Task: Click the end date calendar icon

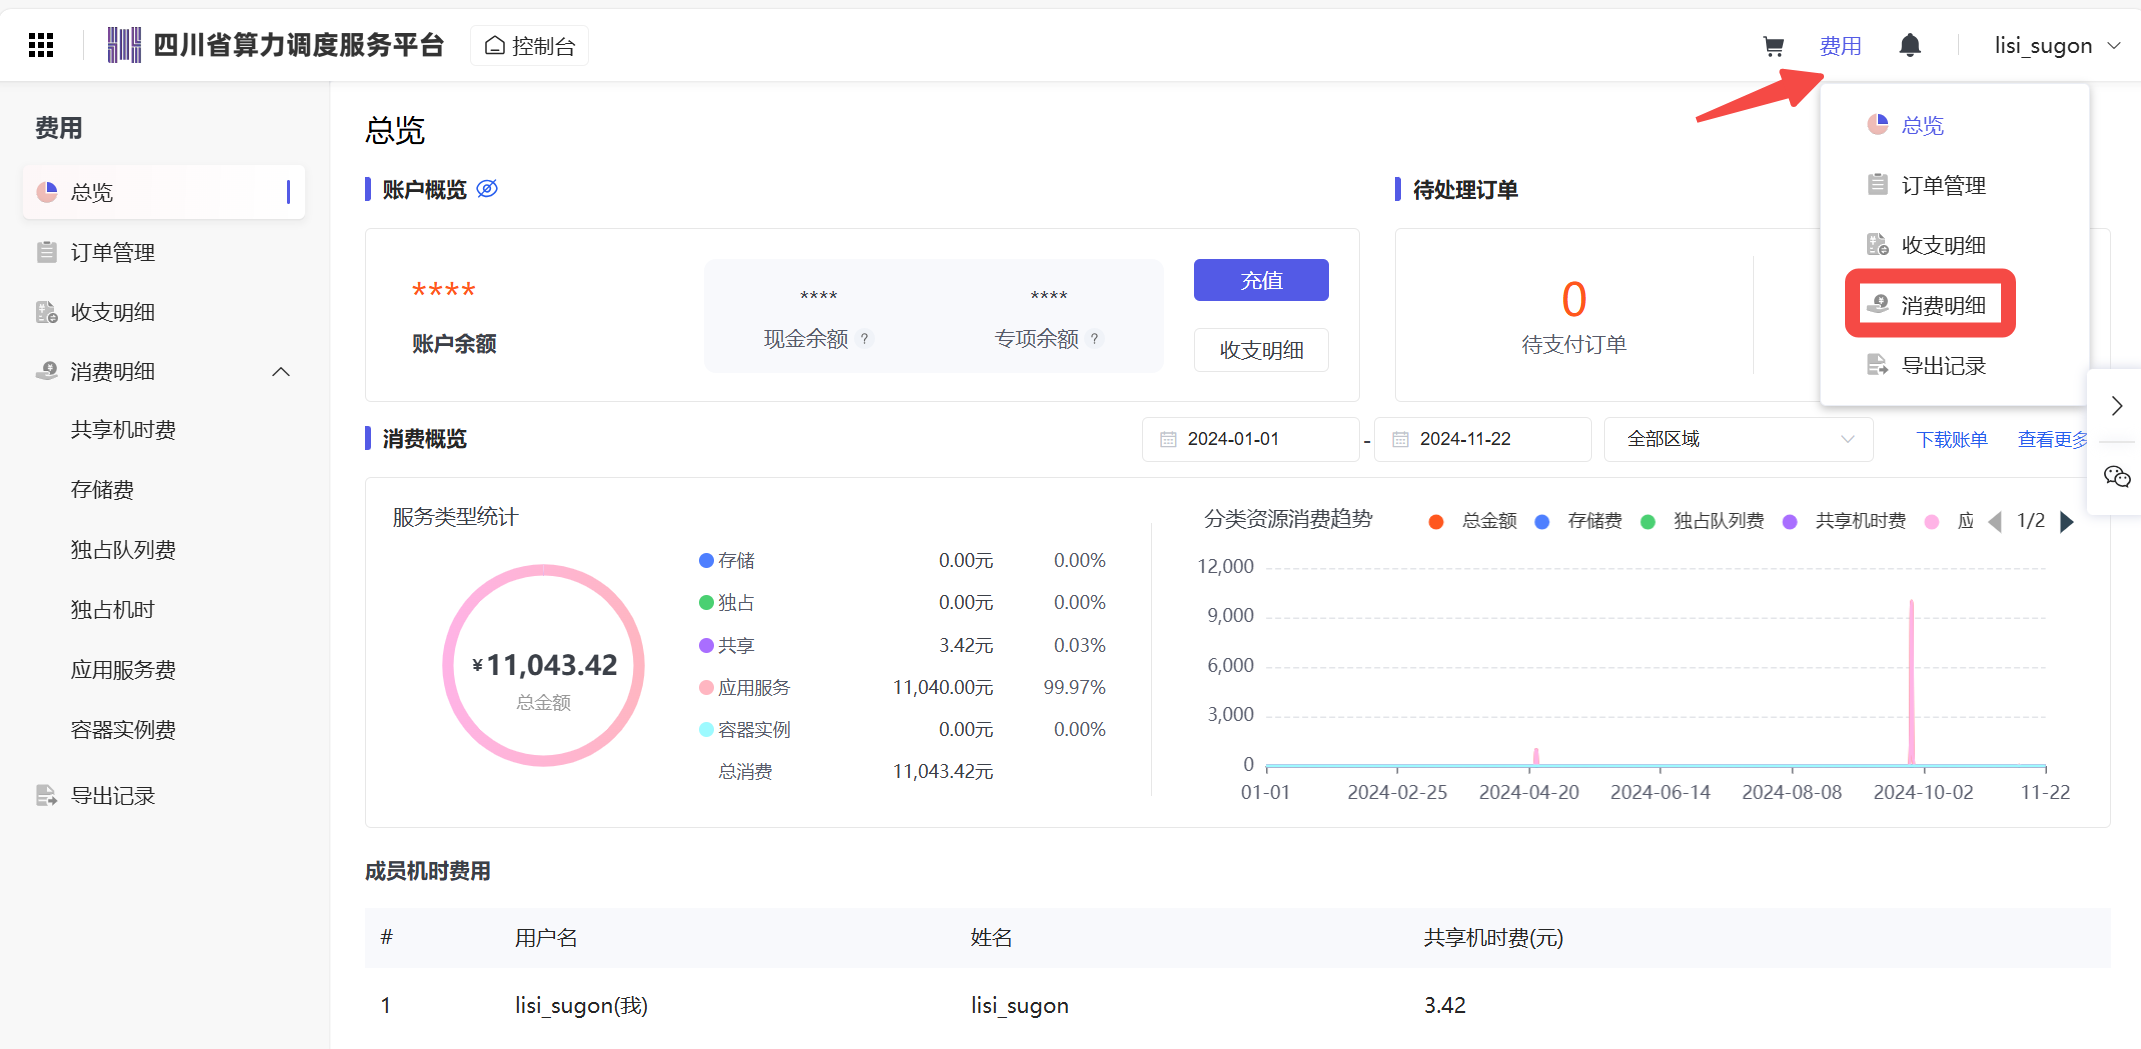Action: click(1400, 439)
